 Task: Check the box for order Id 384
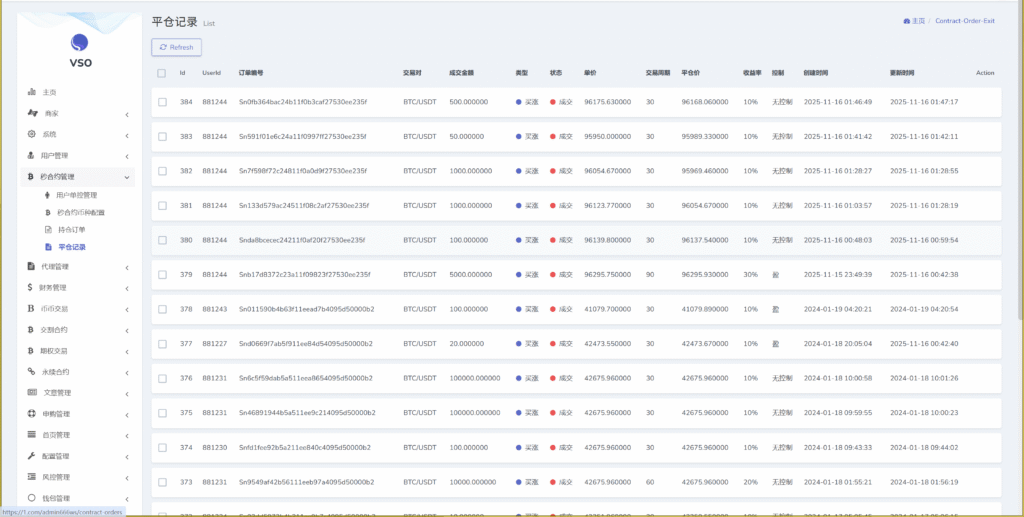tap(162, 102)
